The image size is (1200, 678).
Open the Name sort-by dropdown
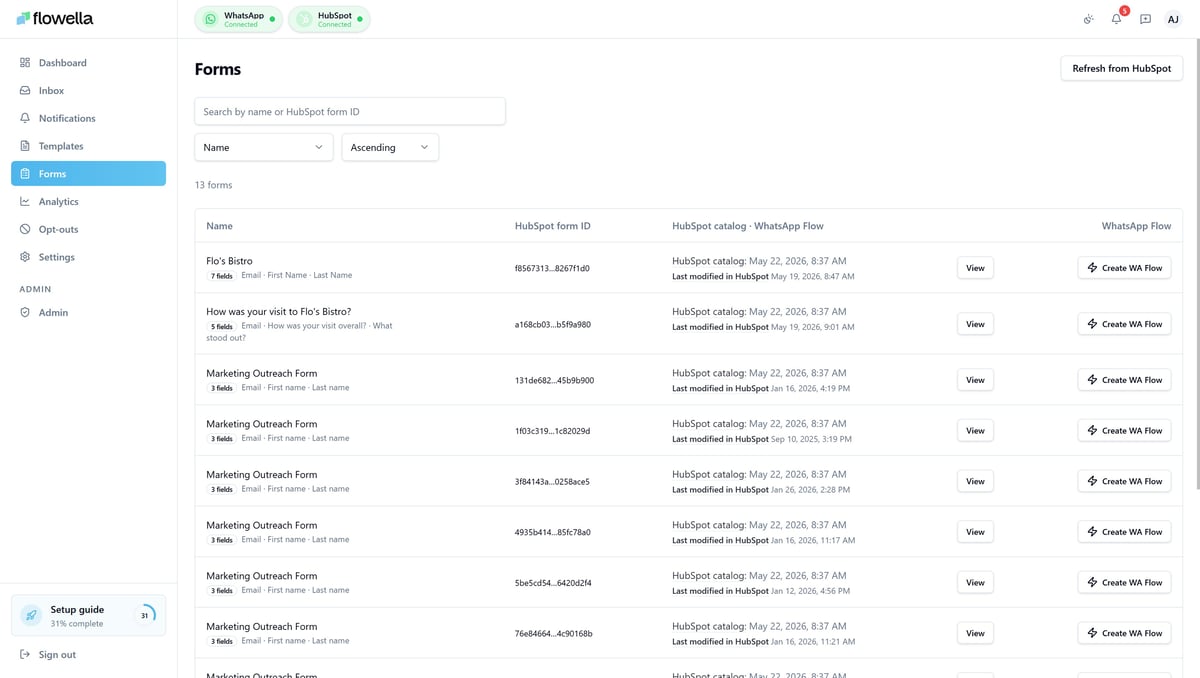(x=264, y=147)
